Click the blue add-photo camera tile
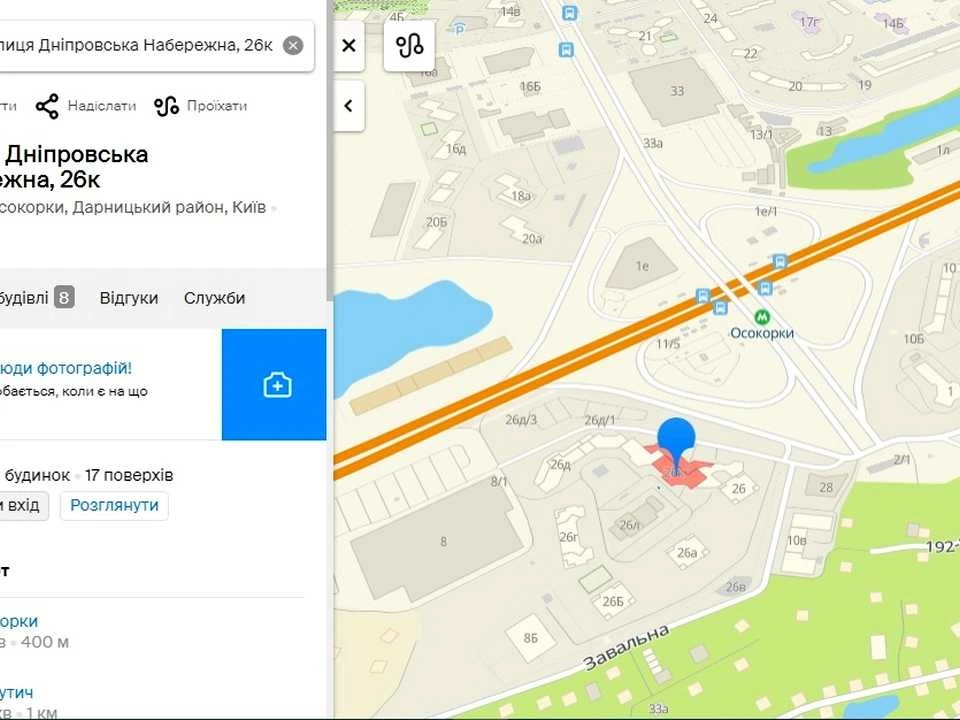The image size is (960, 720). [x=274, y=384]
